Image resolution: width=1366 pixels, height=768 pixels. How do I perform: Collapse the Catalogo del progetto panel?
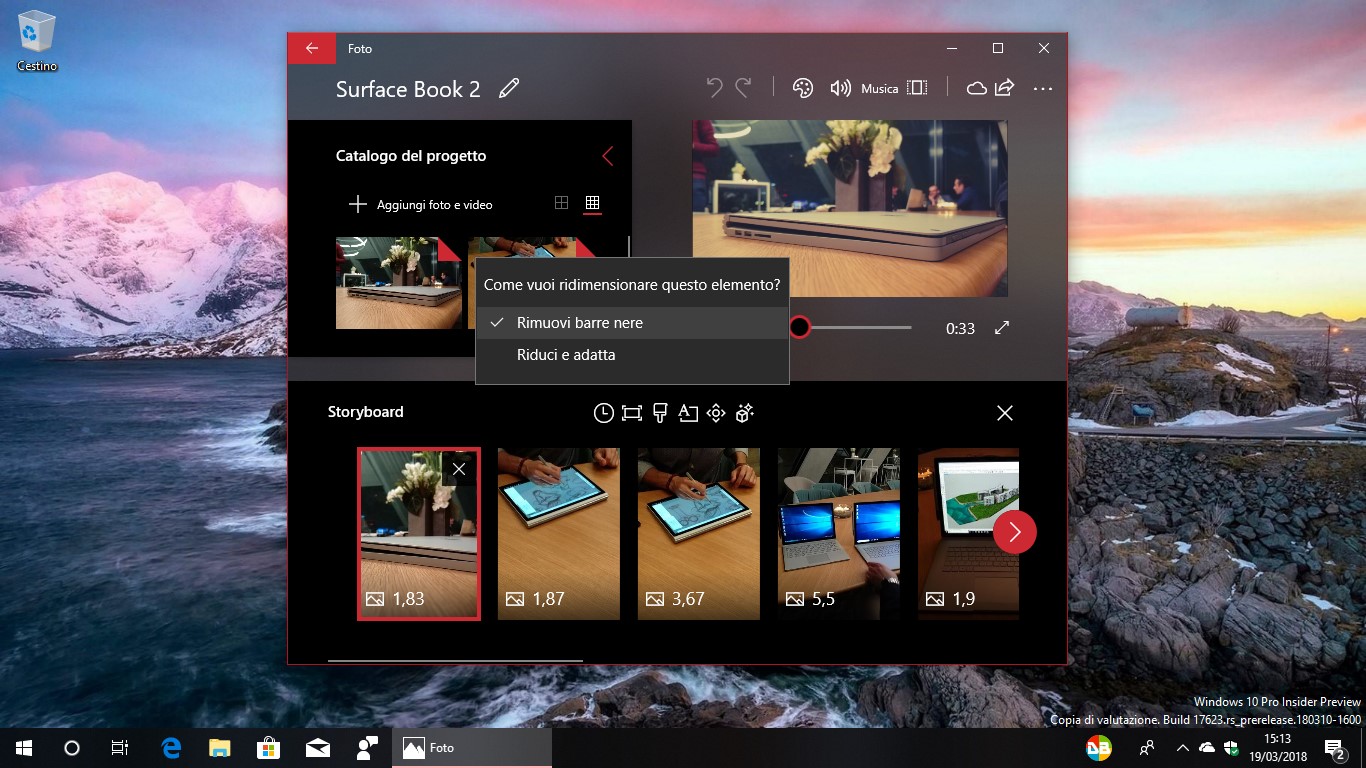click(608, 156)
